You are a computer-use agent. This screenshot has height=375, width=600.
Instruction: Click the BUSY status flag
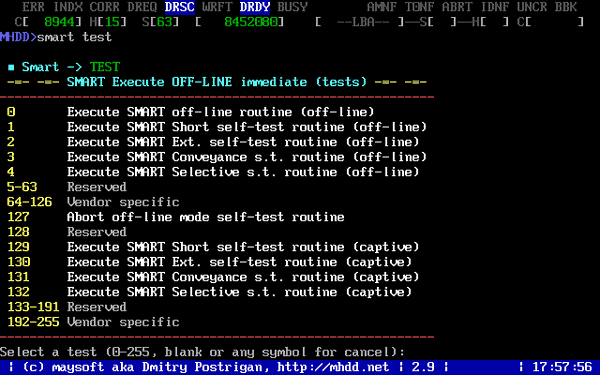coord(292,7)
